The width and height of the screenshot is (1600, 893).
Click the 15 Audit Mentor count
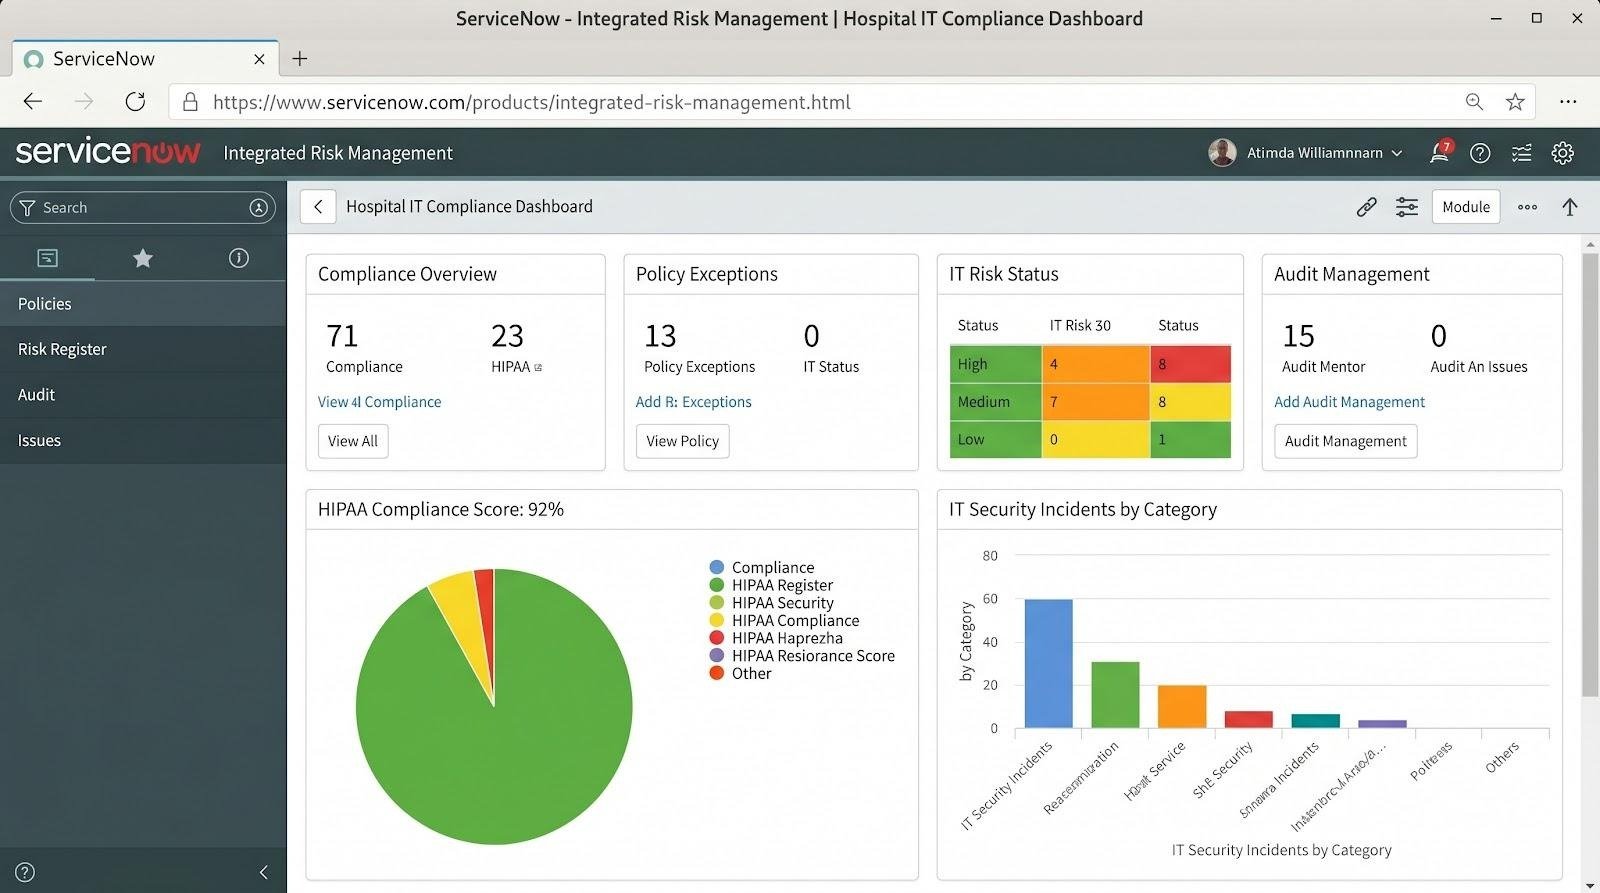(x=1298, y=336)
